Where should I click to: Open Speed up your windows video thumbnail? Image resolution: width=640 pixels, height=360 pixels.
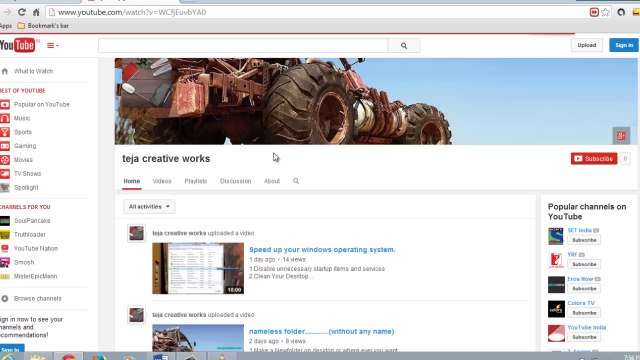click(198, 268)
